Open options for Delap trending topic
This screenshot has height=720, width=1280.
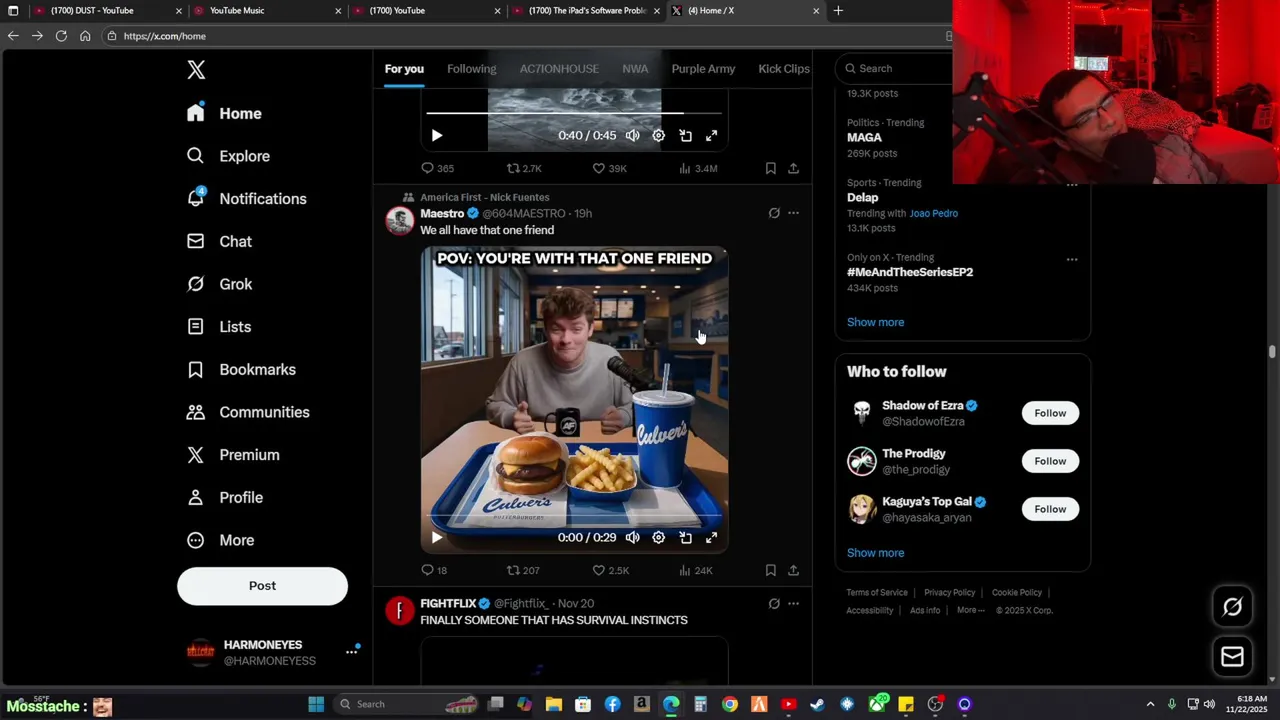[x=1072, y=185]
